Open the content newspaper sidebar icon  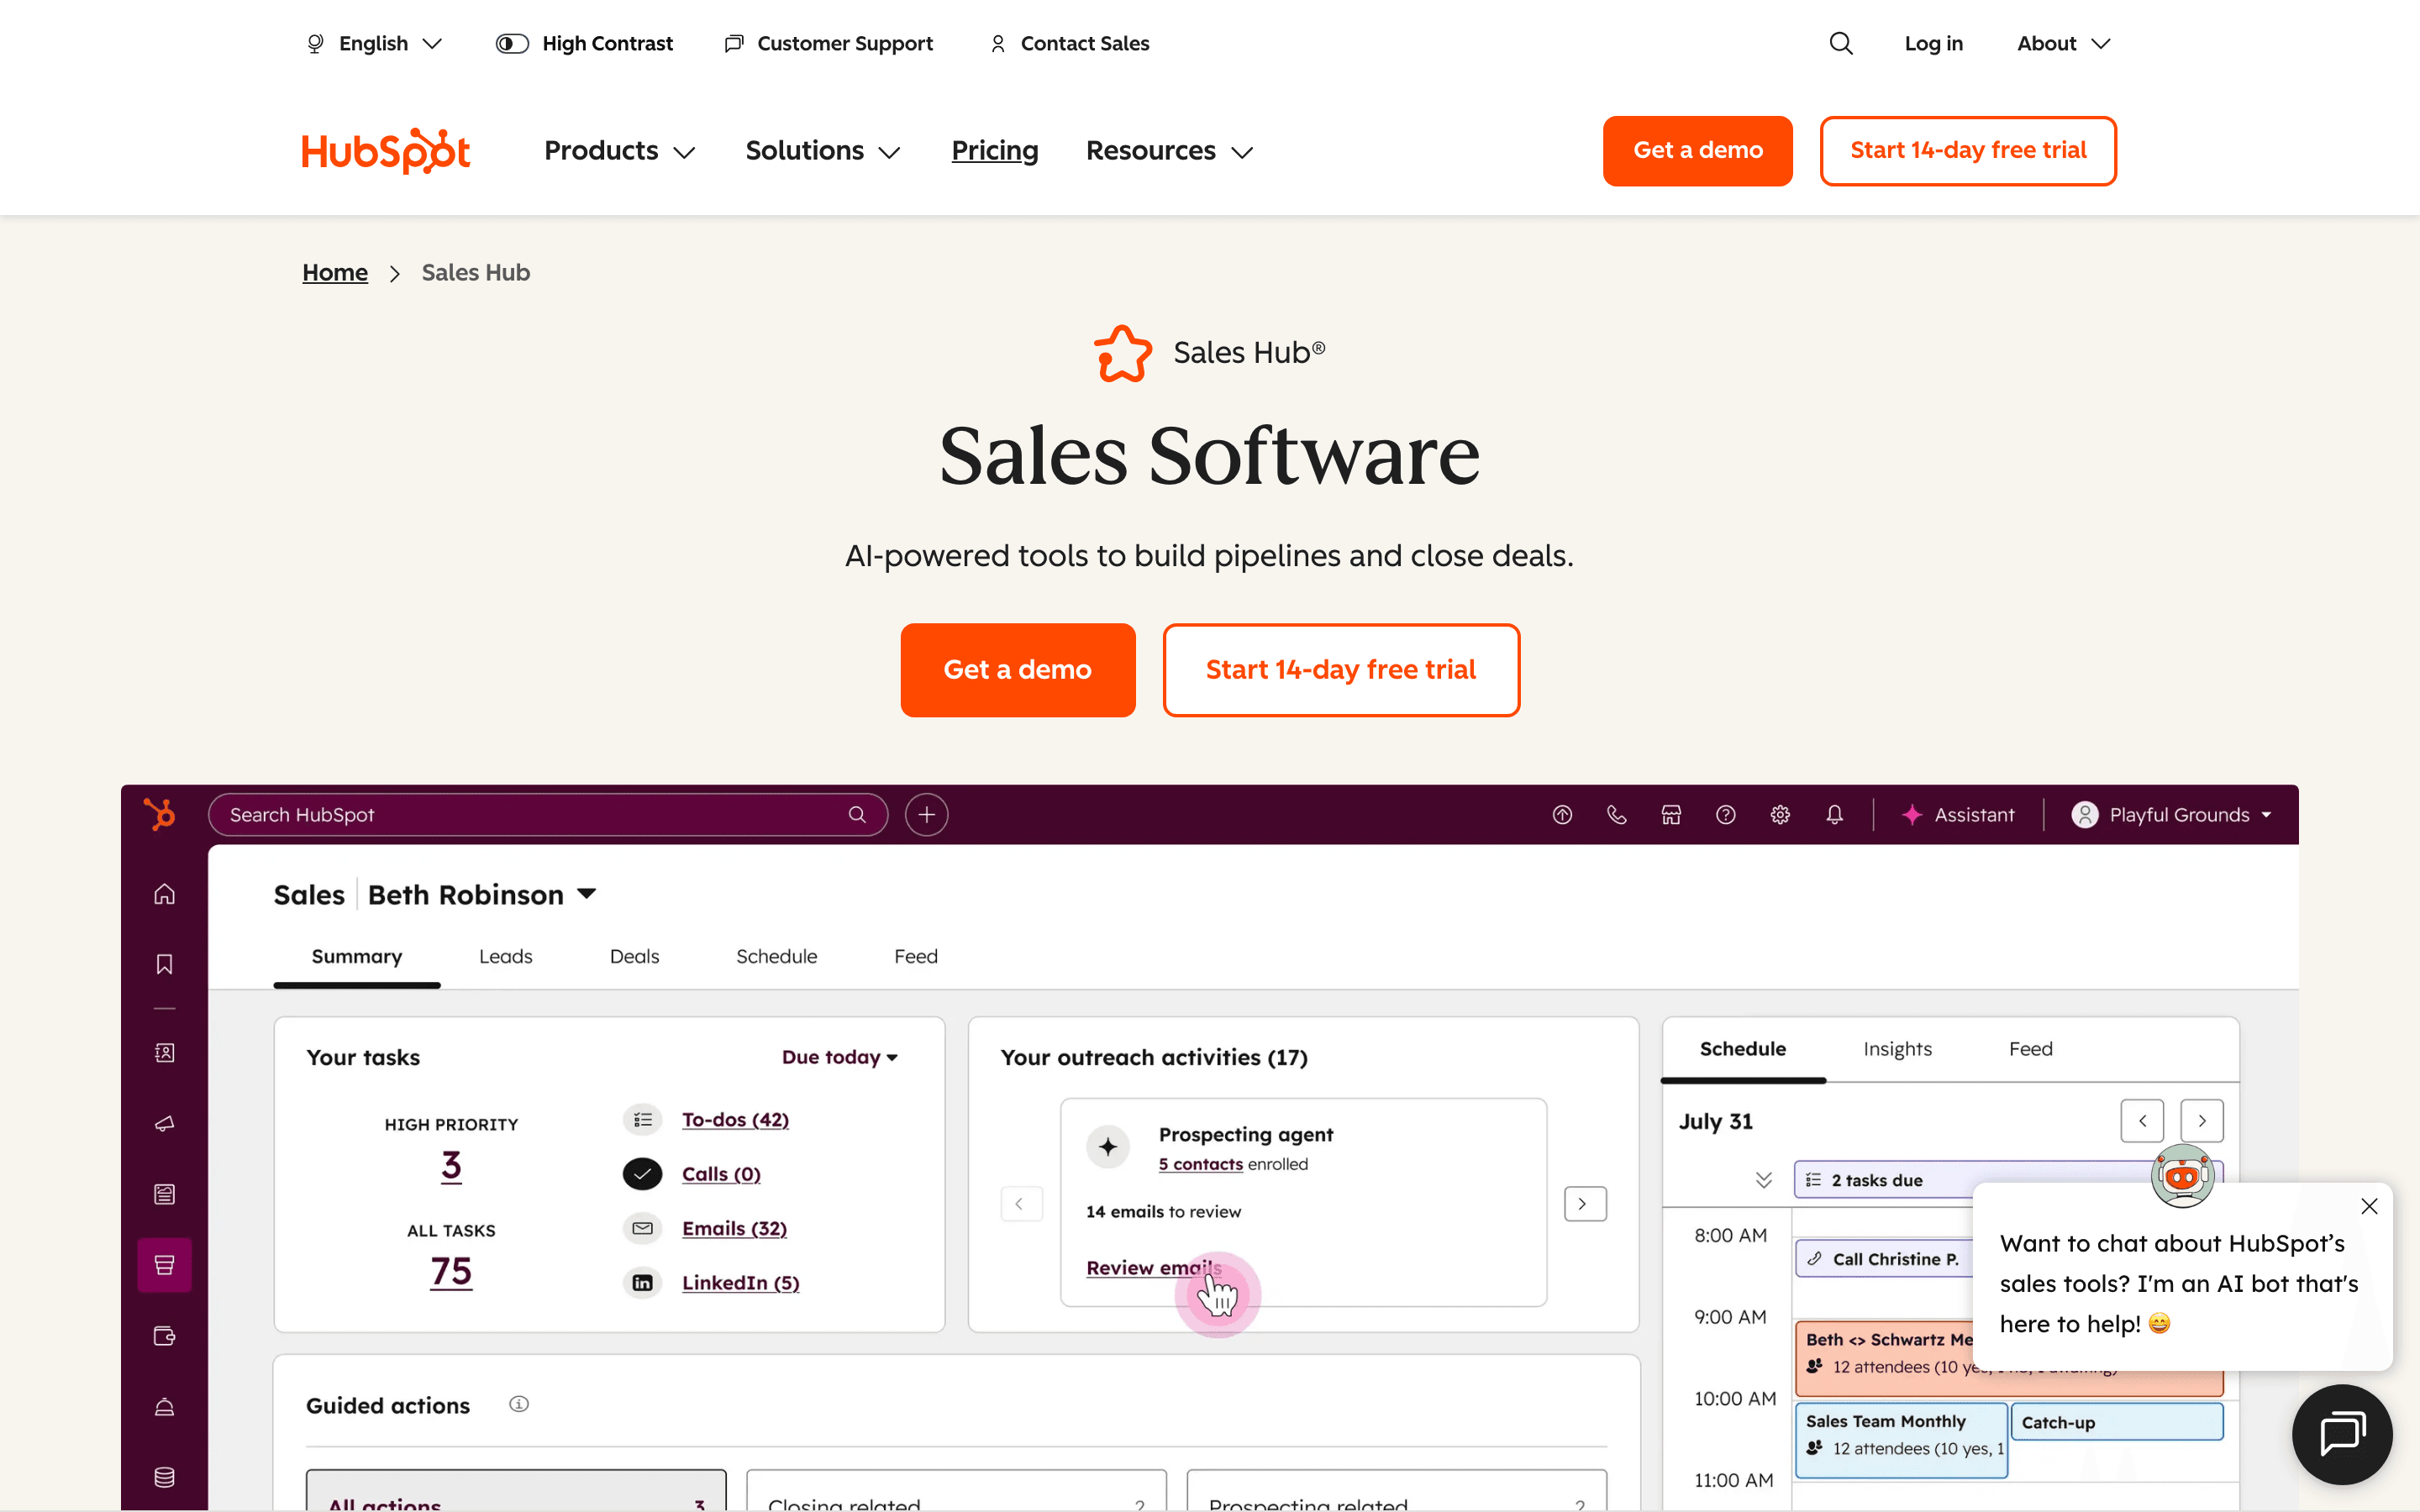tap(164, 1194)
